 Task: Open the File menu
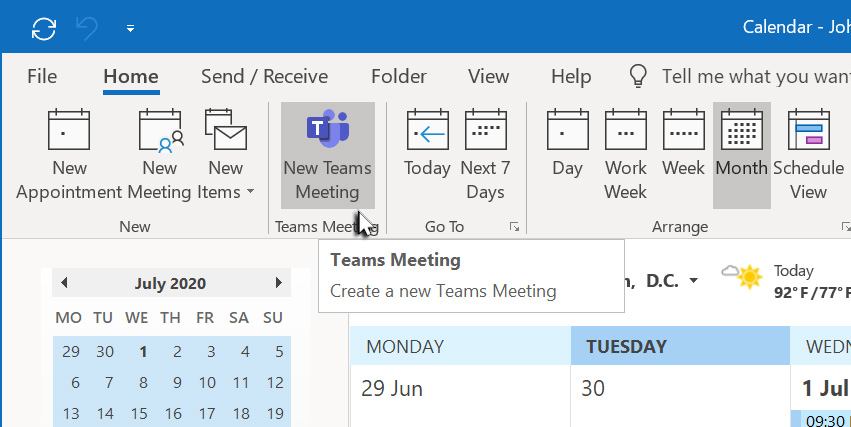(42, 76)
